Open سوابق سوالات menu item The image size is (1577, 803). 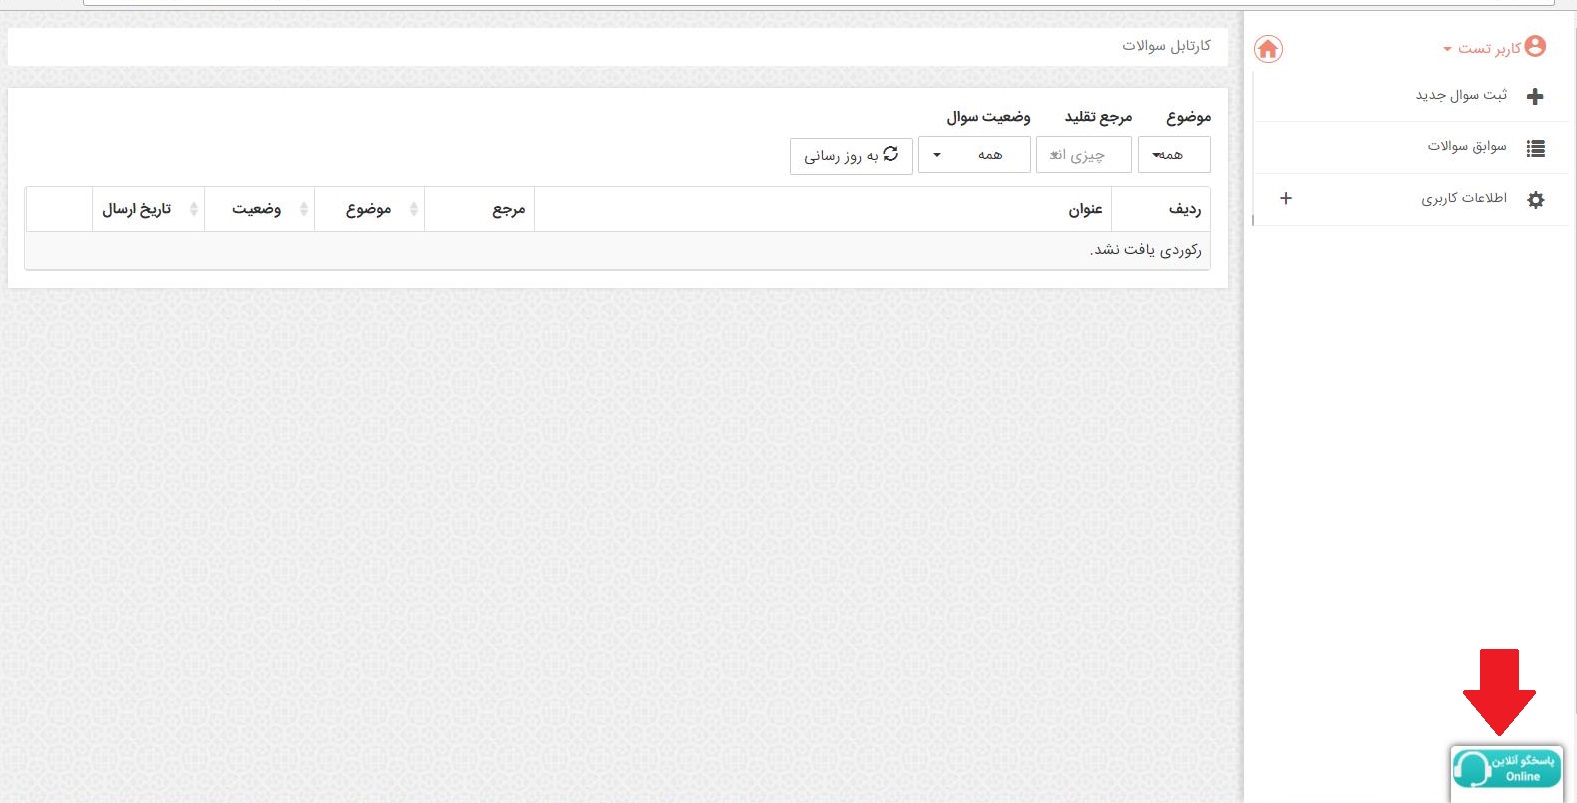1466,146
